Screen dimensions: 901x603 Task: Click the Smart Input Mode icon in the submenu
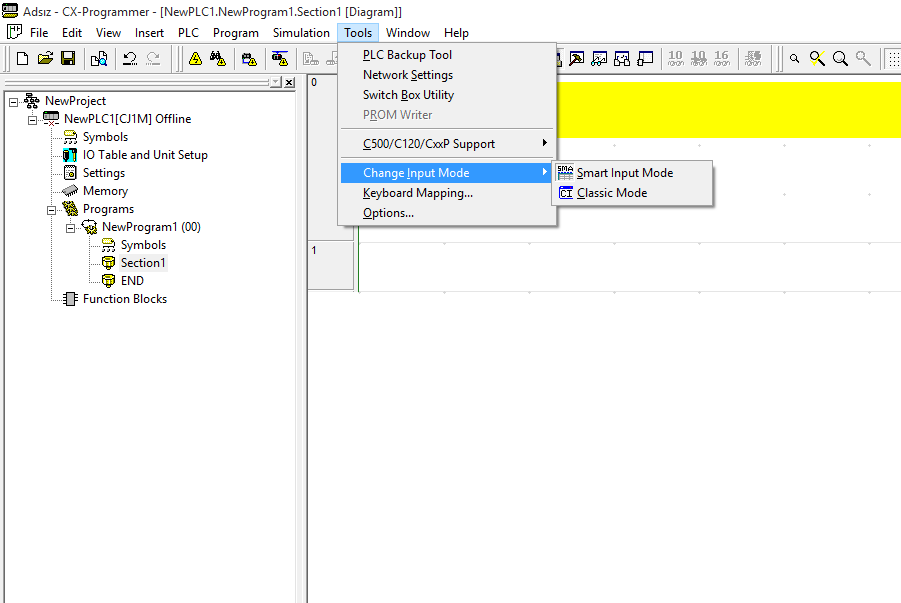pyautogui.click(x=565, y=173)
